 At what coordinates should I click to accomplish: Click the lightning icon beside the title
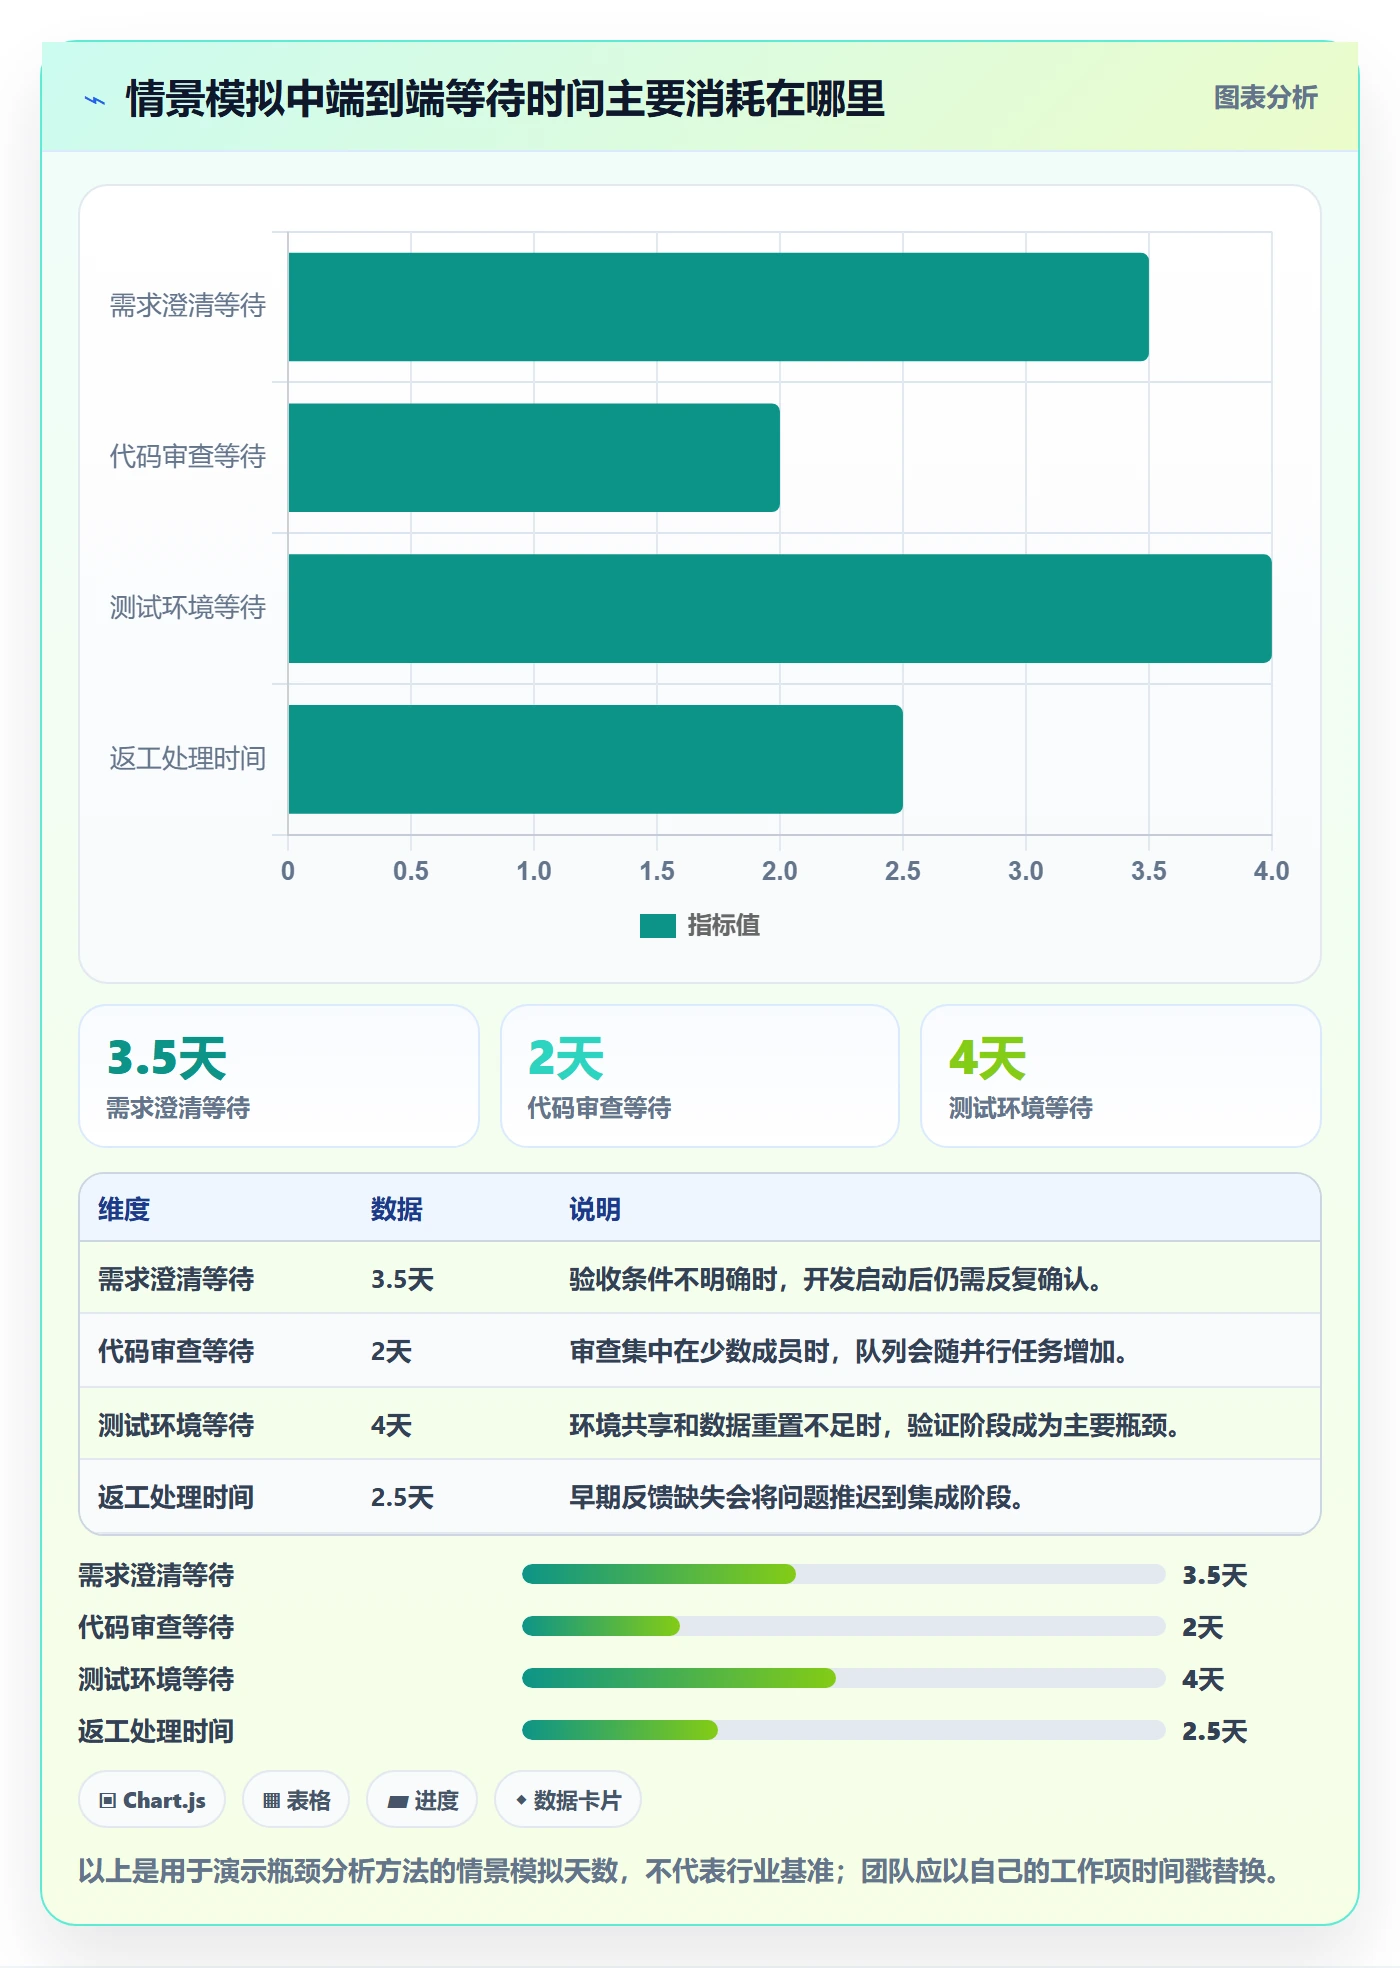95,100
